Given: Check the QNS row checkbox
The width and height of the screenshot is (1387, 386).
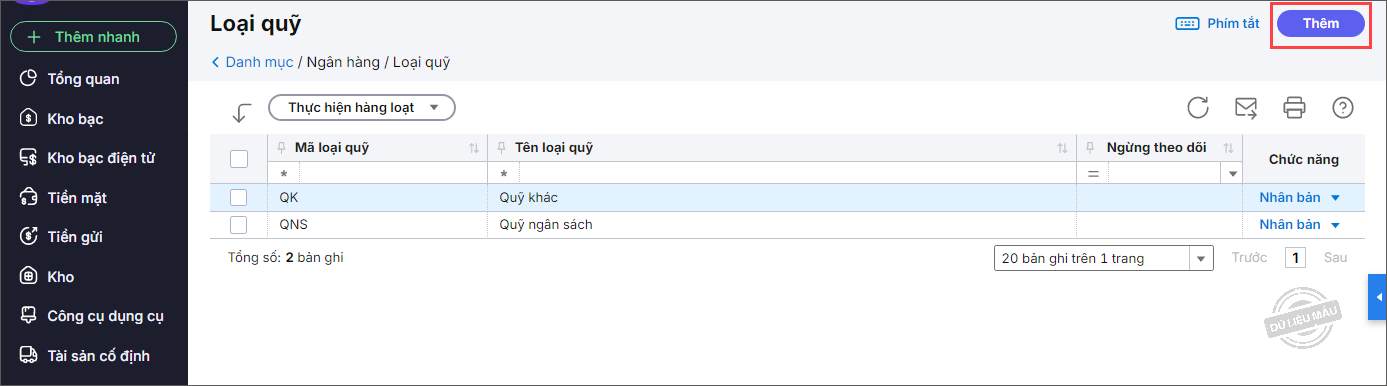Looking at the screenshot, I should (x=239, y=224).
